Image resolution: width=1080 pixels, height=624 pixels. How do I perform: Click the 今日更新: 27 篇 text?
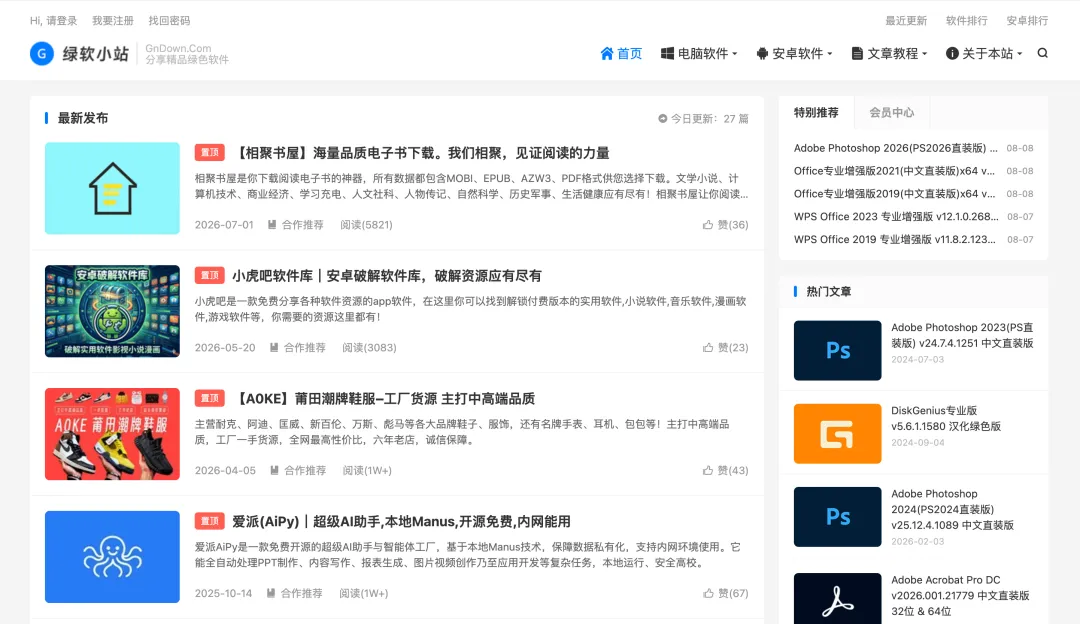710,118
